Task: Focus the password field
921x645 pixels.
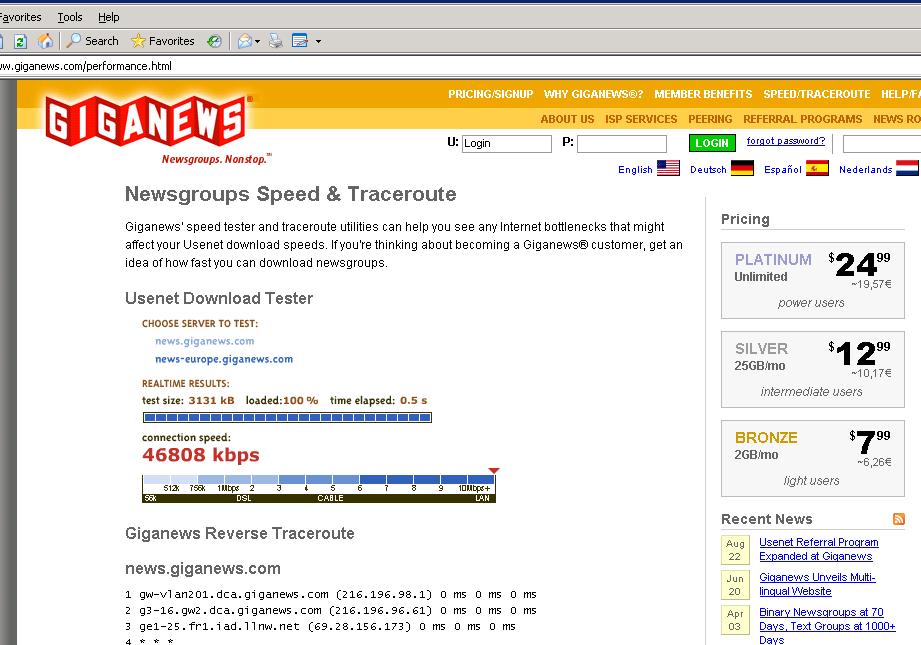Action: click(x=622, y=143)
